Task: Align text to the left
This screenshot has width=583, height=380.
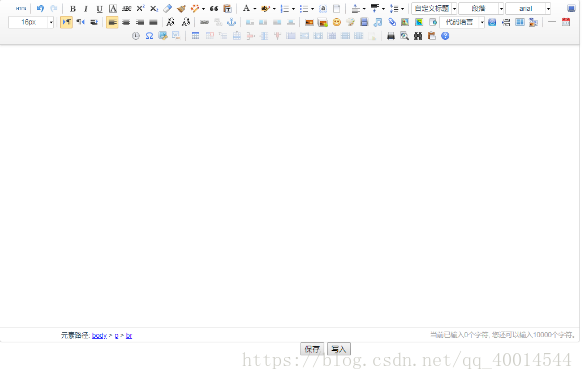Action: click(x=112, y=22)
